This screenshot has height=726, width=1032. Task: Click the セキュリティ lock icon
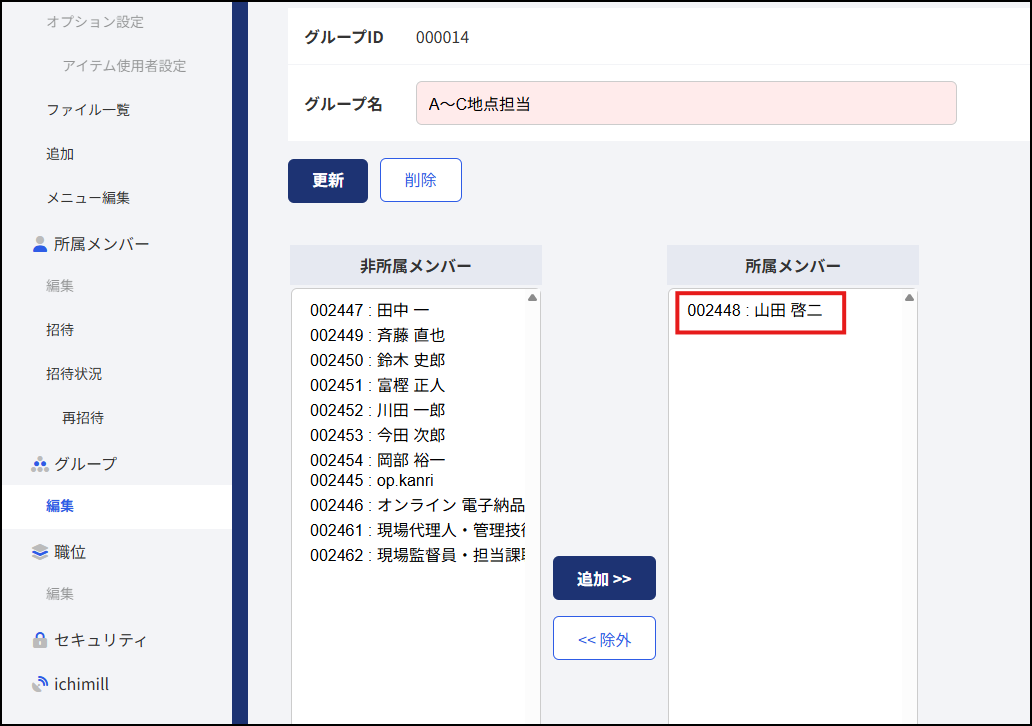(39, 640)
